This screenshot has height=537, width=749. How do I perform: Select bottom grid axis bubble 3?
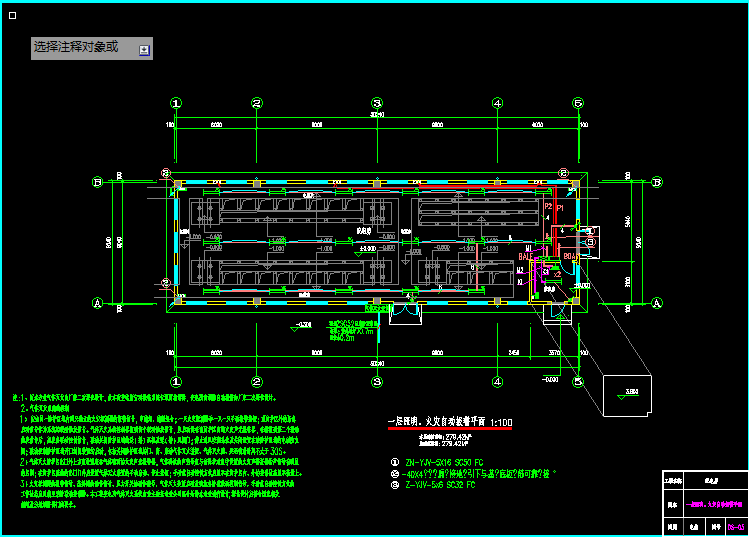coord(377,382)
